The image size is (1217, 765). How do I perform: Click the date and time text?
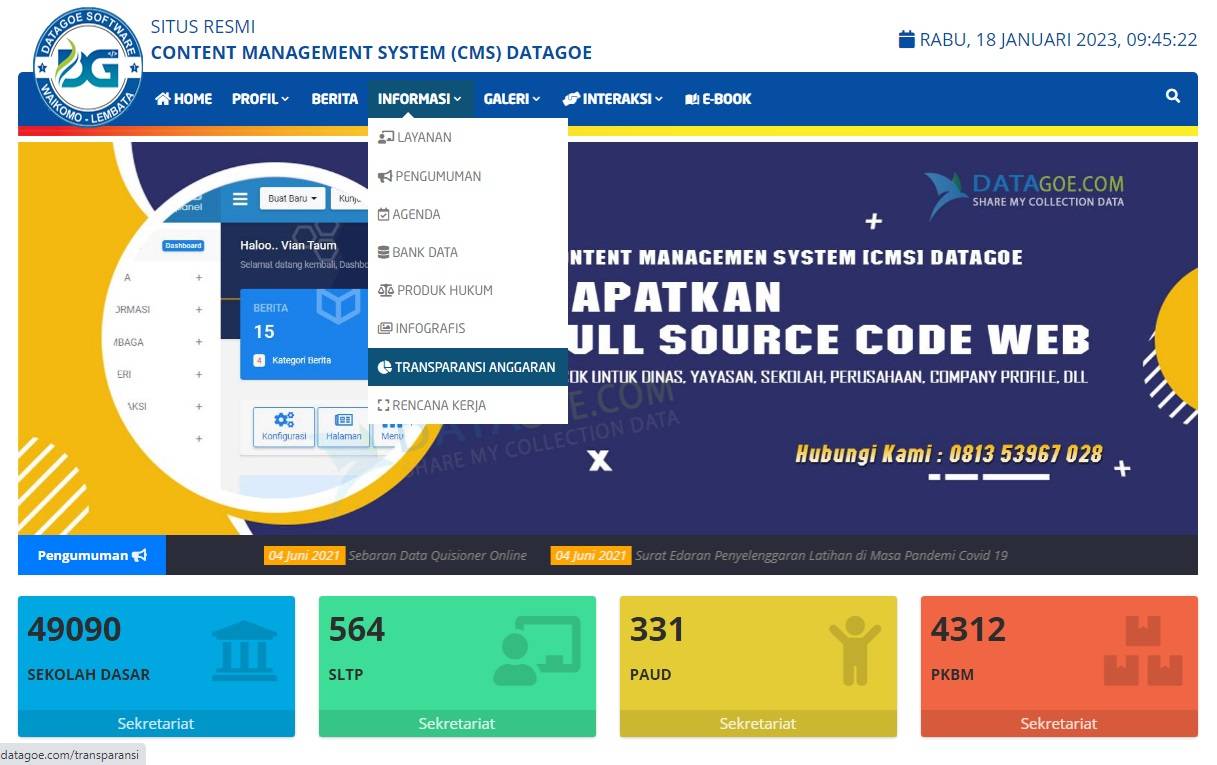pos(1058,40)
